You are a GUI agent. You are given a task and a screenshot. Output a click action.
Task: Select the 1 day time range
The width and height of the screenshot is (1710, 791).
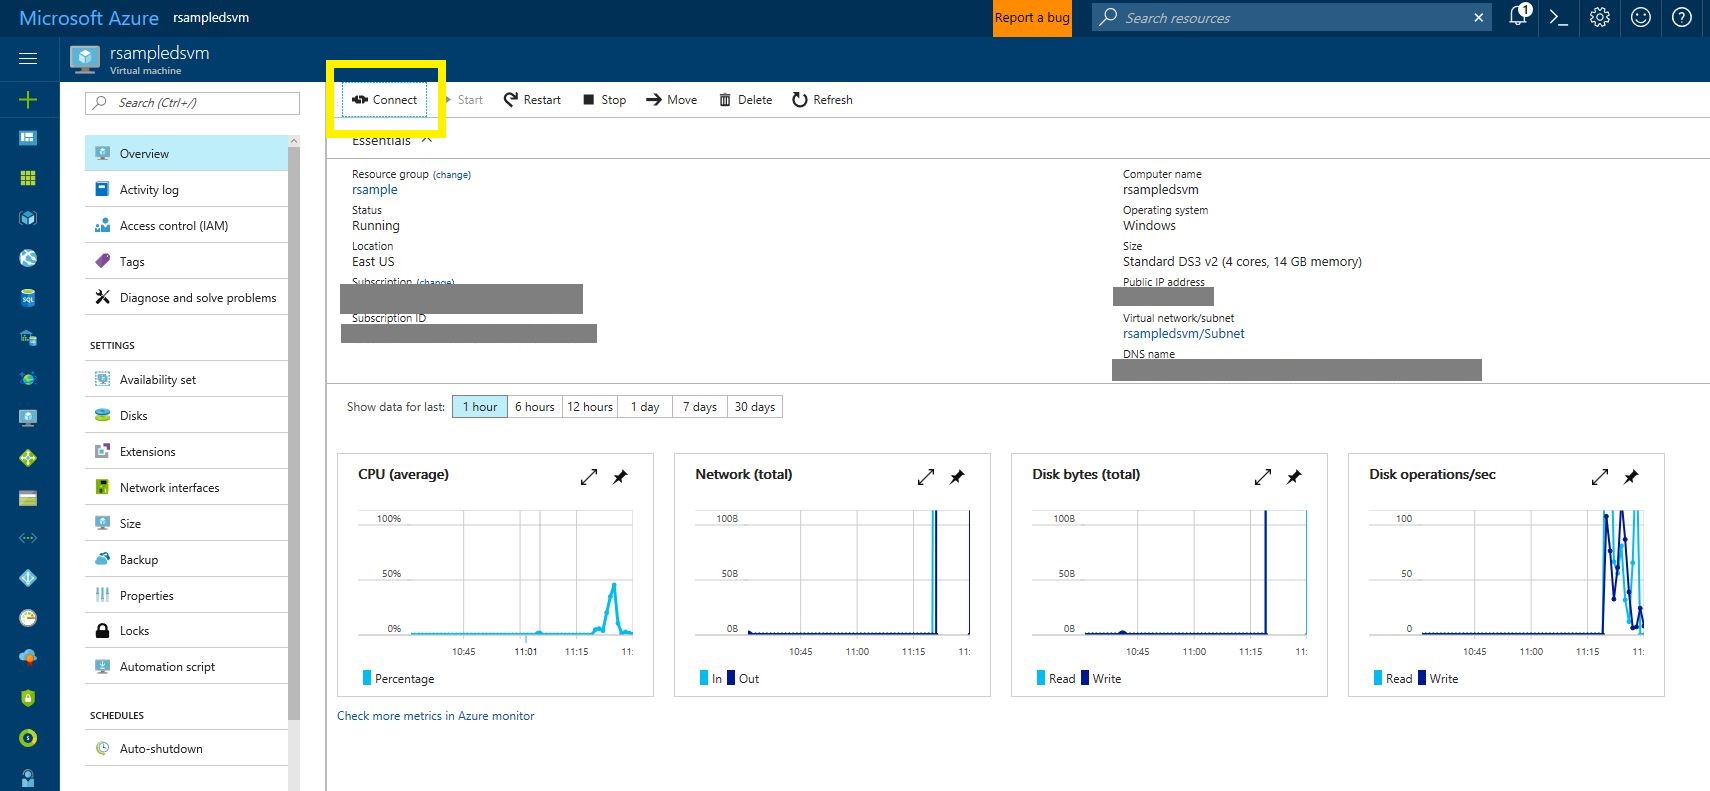click(x=645, y=407)
